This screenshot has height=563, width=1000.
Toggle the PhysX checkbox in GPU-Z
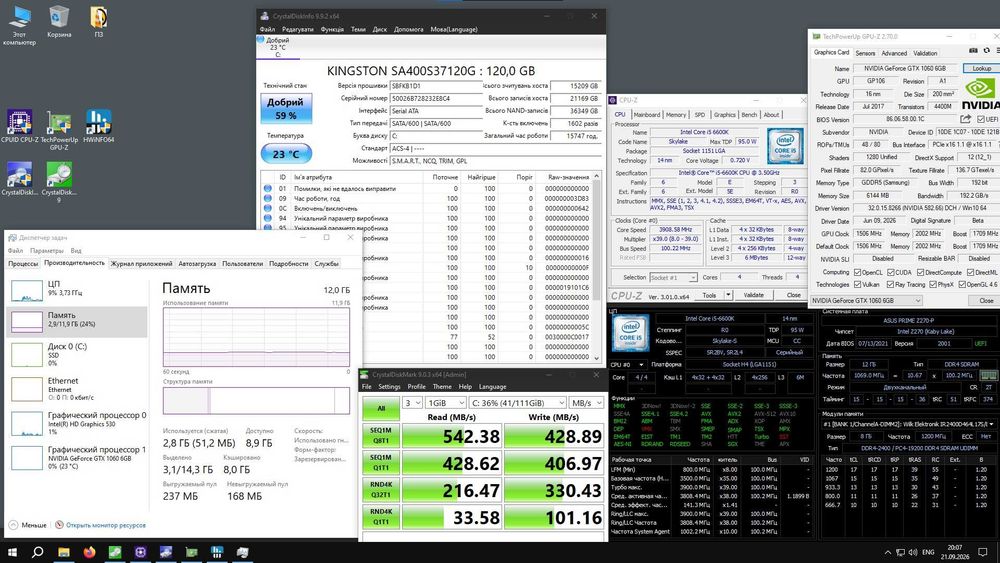point(932,284)
